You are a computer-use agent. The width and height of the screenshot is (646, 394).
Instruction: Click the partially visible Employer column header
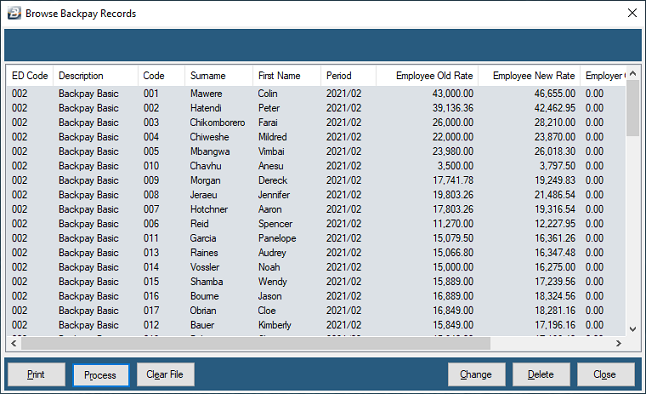click(604, 76)
